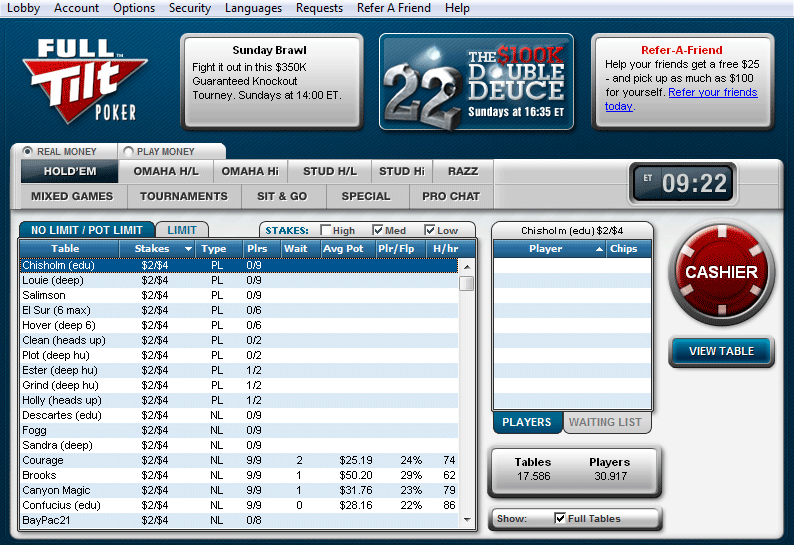Select the Hover (deep 6) table
Screen dimensions: 794x545
tap(239, 325)
